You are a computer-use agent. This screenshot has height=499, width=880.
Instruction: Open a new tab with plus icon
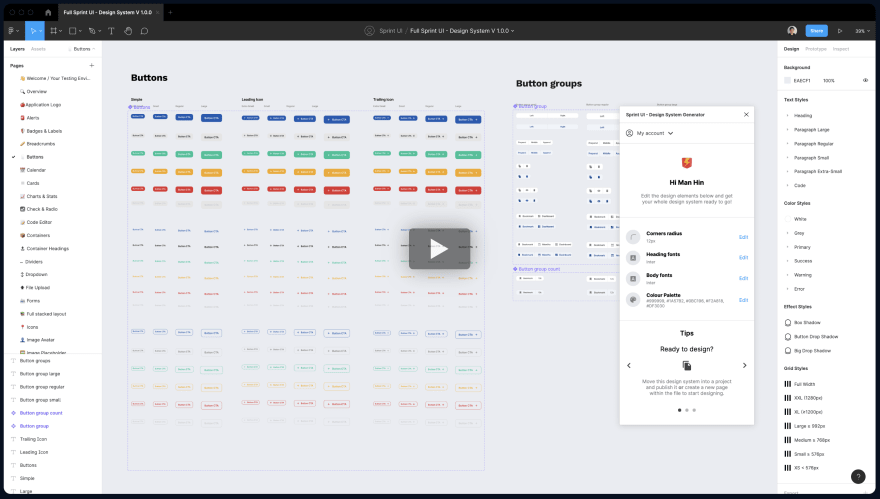tap(171, 12)
